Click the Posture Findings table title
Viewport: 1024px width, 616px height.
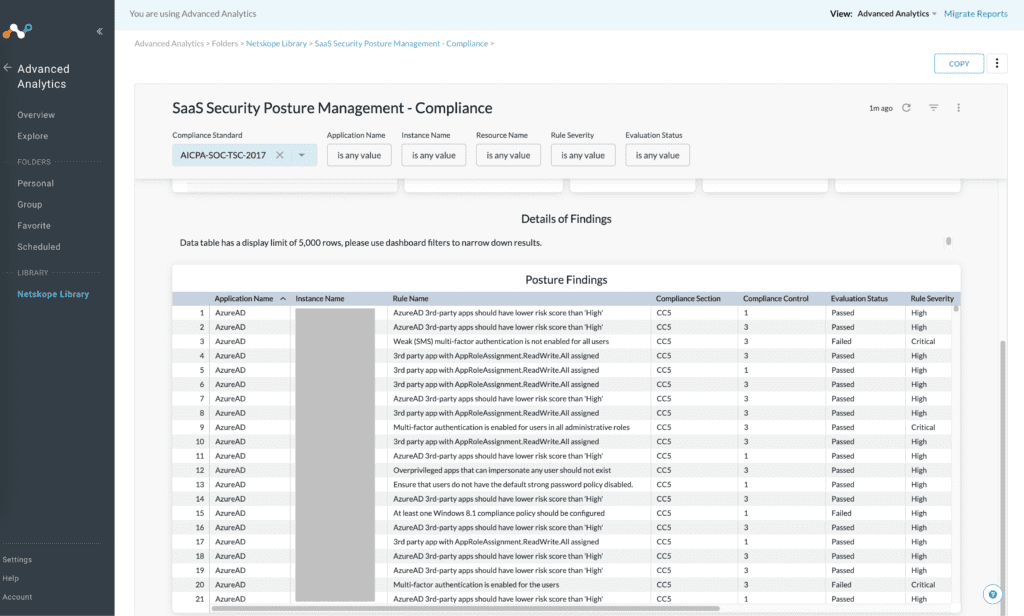coord(566,280)
